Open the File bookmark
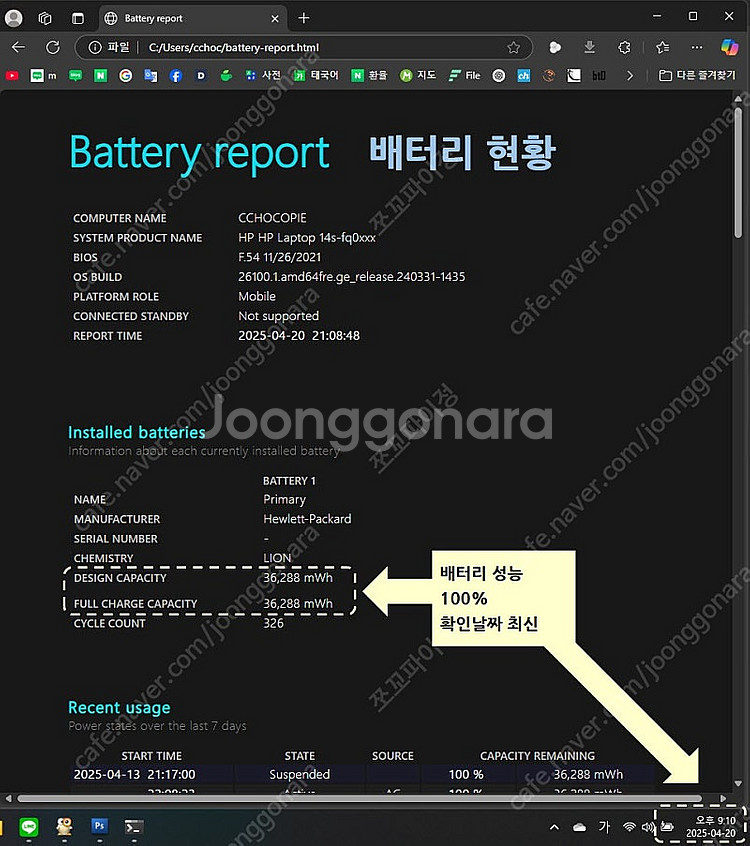 465,76
